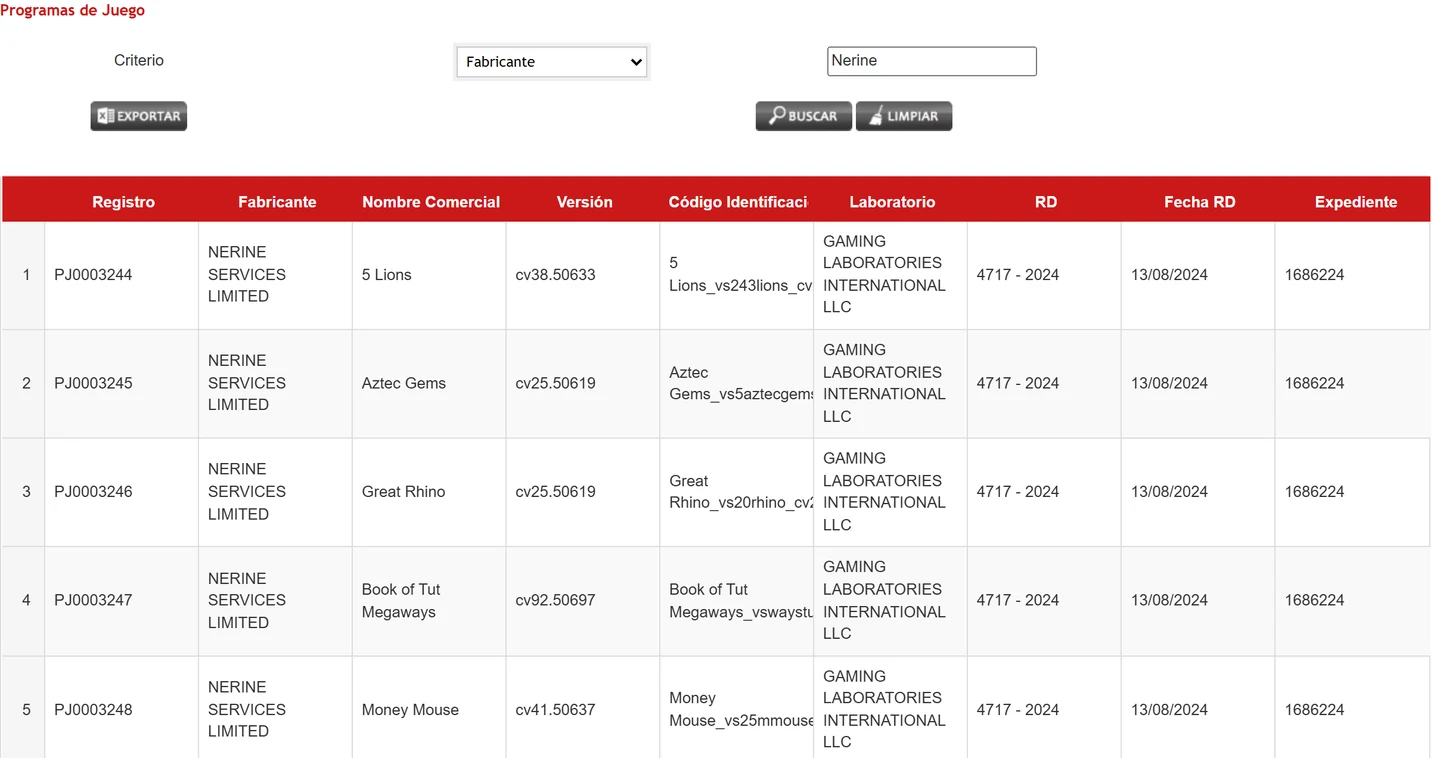Click version cv38.50633
Screen dimensions: 1440x758
(556, 275)
